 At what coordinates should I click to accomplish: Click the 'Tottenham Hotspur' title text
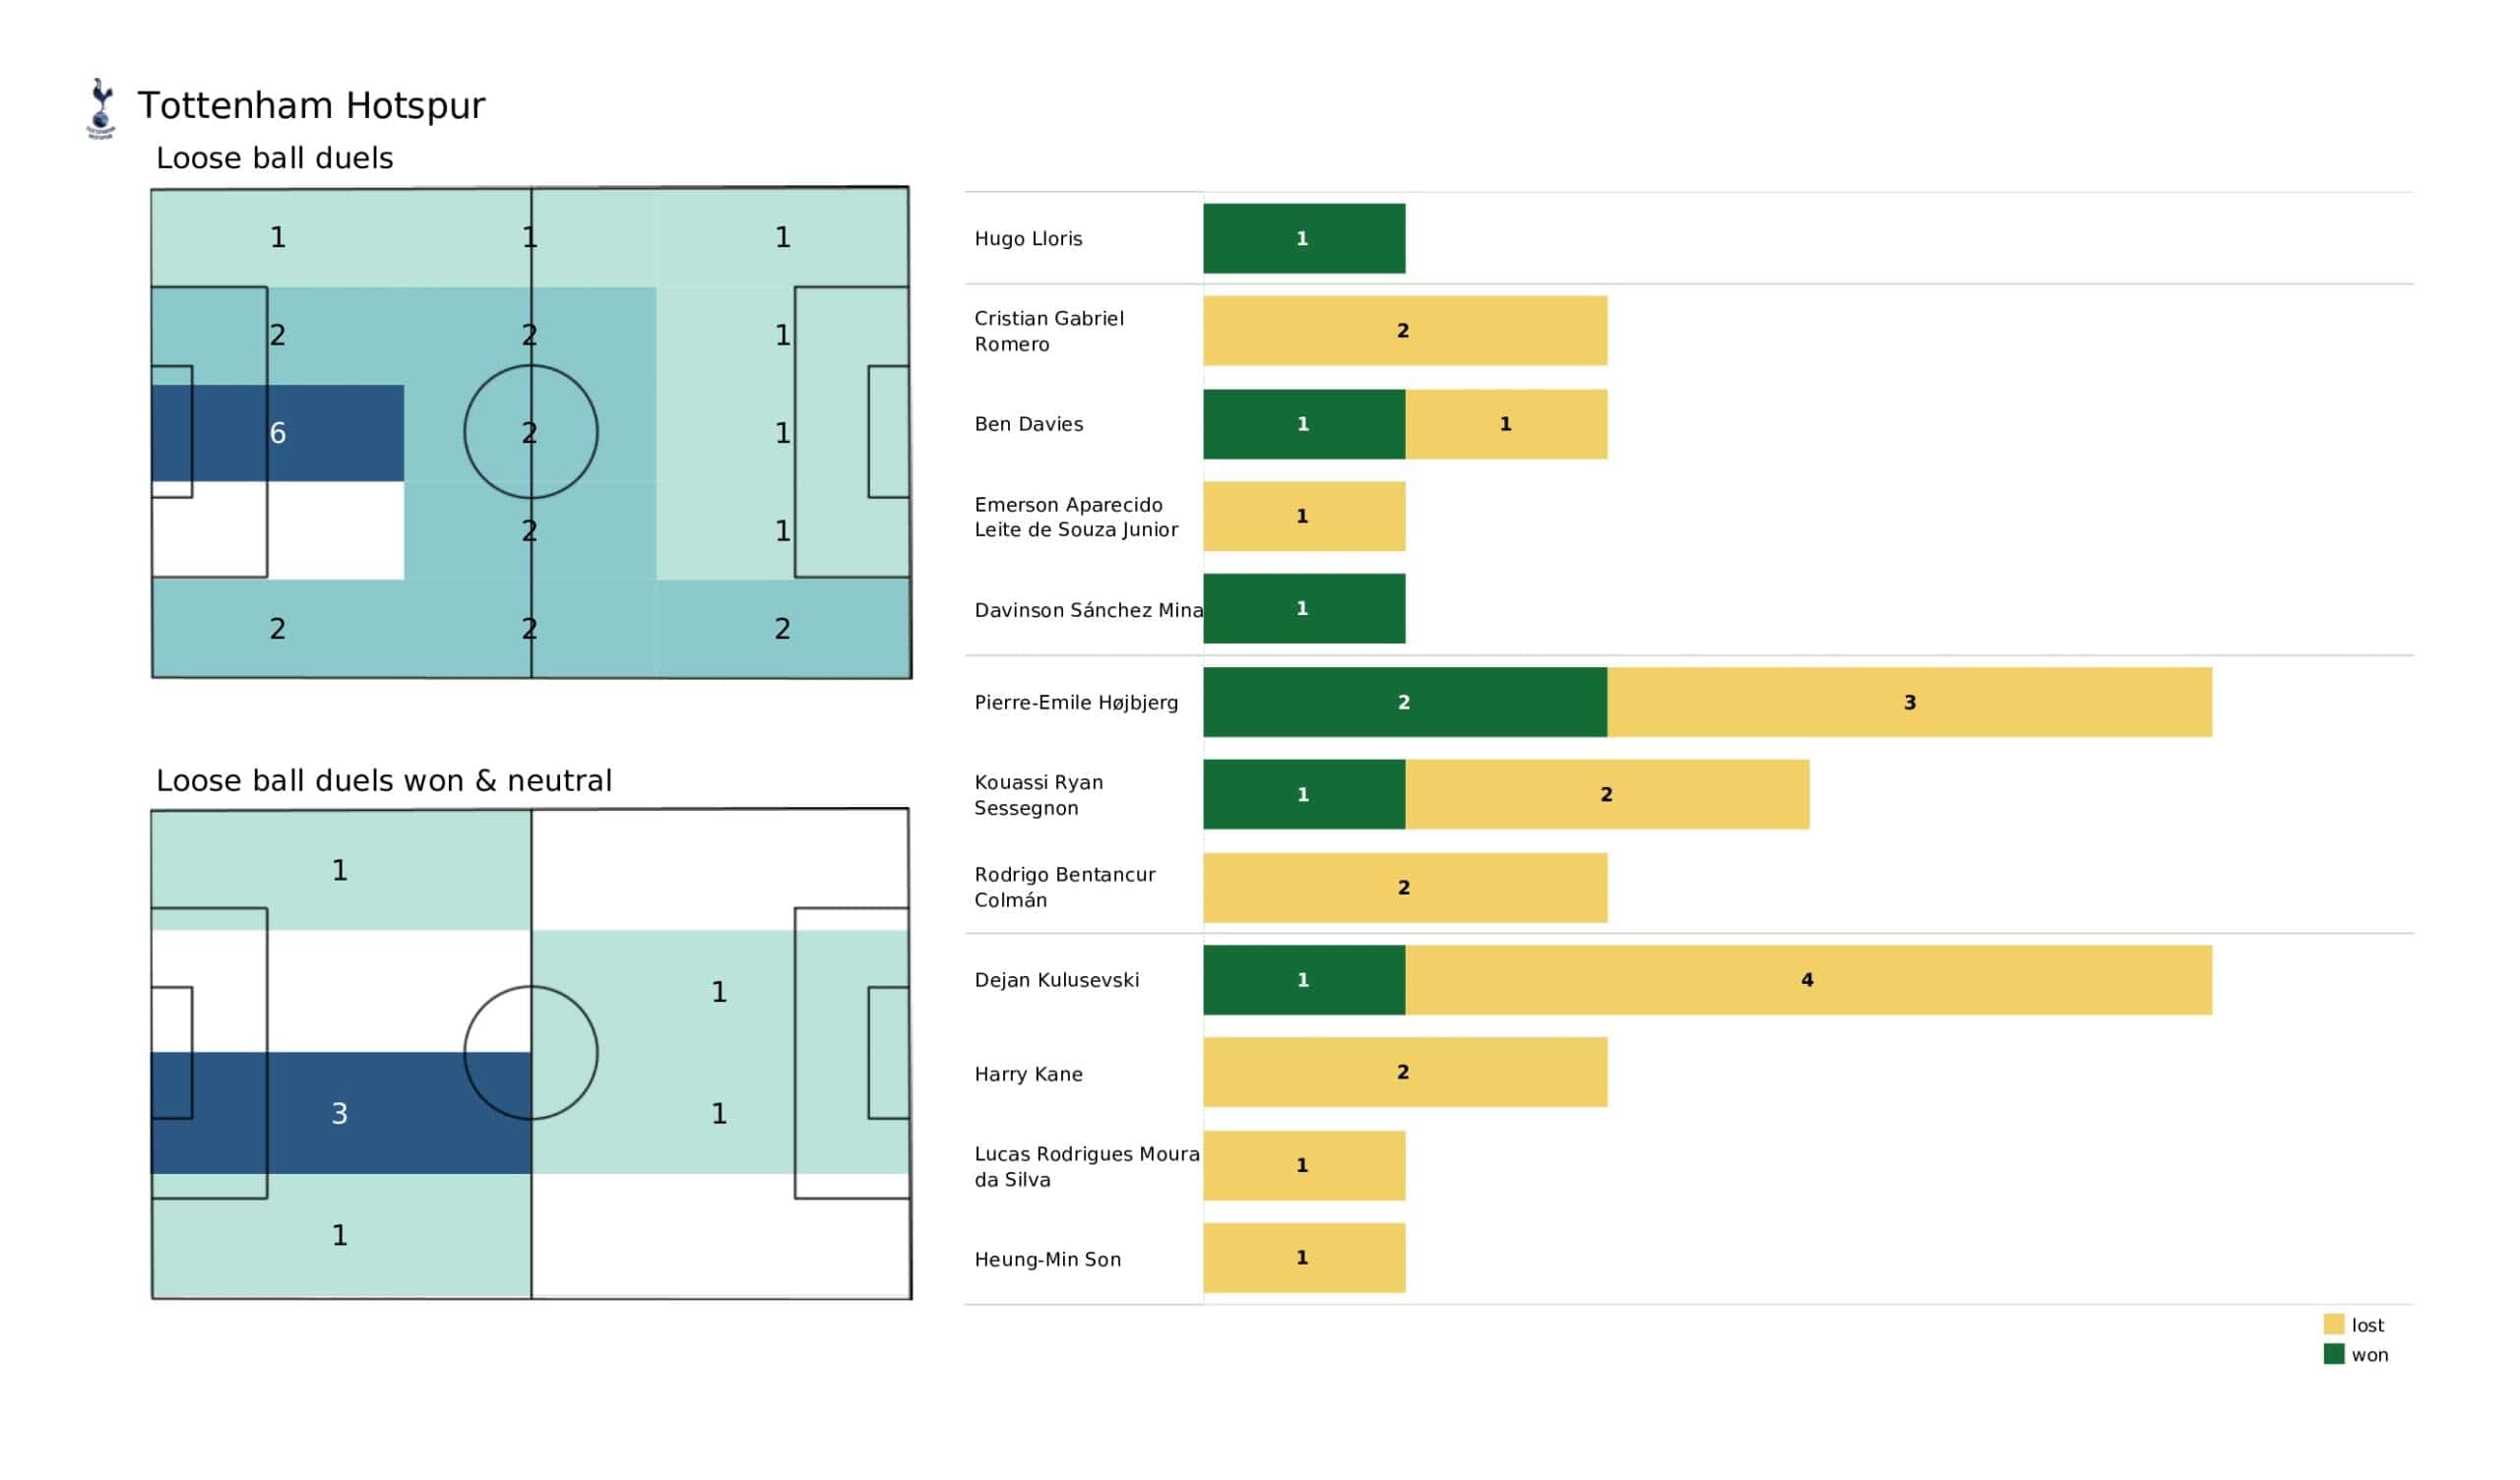point(311,105)
